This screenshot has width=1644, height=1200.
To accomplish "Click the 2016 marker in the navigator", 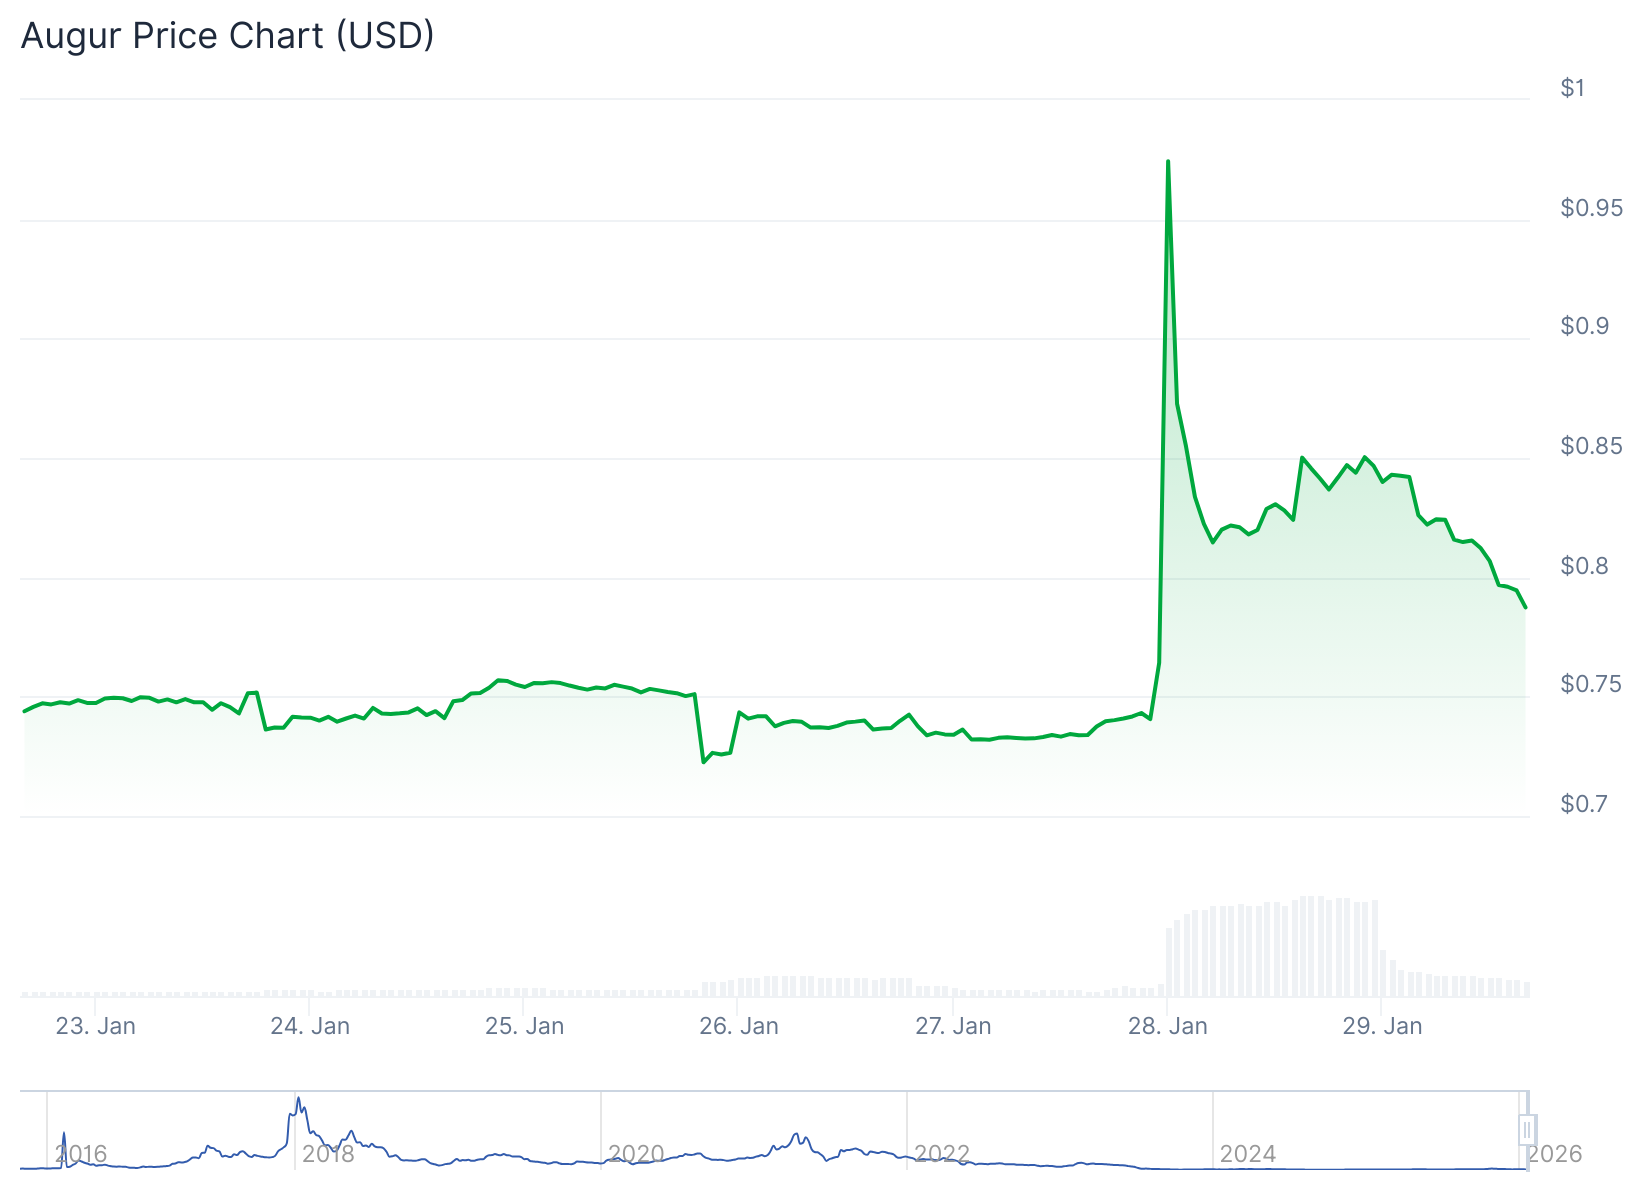I will [81, 1154].
